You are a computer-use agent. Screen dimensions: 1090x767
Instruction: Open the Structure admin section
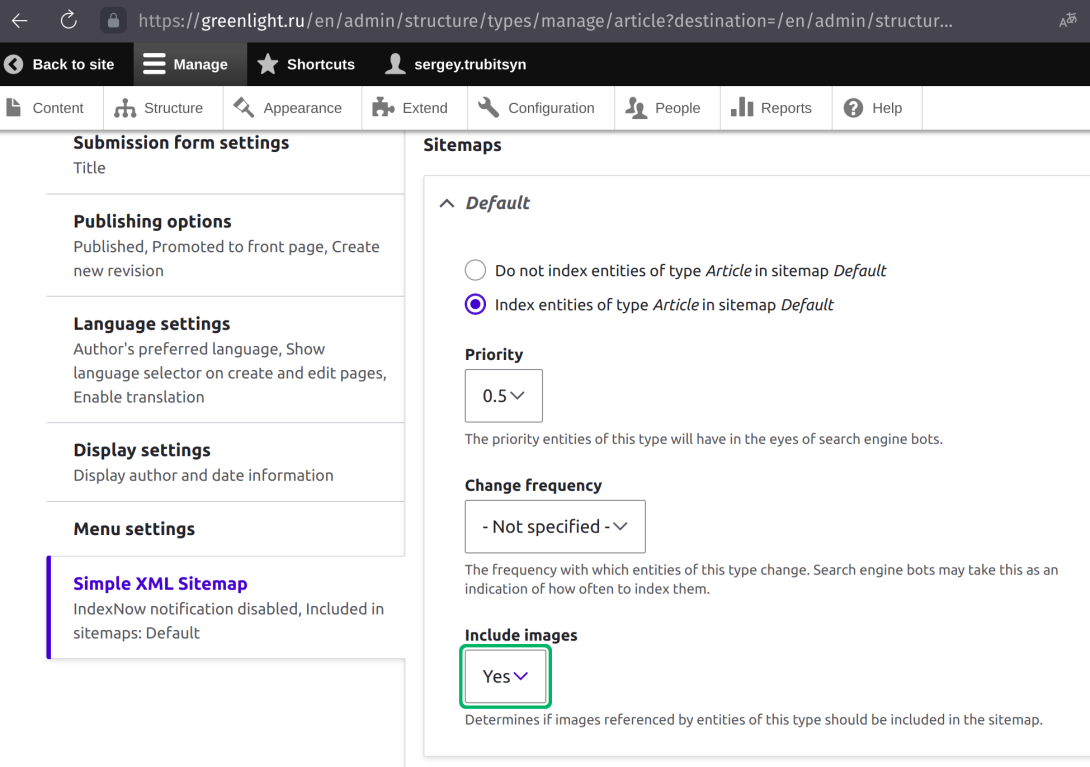[x=162, y=107]
